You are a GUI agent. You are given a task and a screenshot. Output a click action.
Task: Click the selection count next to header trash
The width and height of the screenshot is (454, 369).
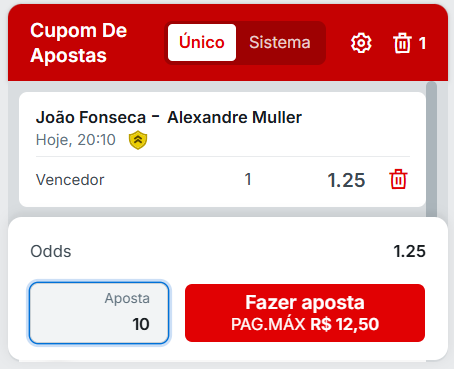click(422, 43)
